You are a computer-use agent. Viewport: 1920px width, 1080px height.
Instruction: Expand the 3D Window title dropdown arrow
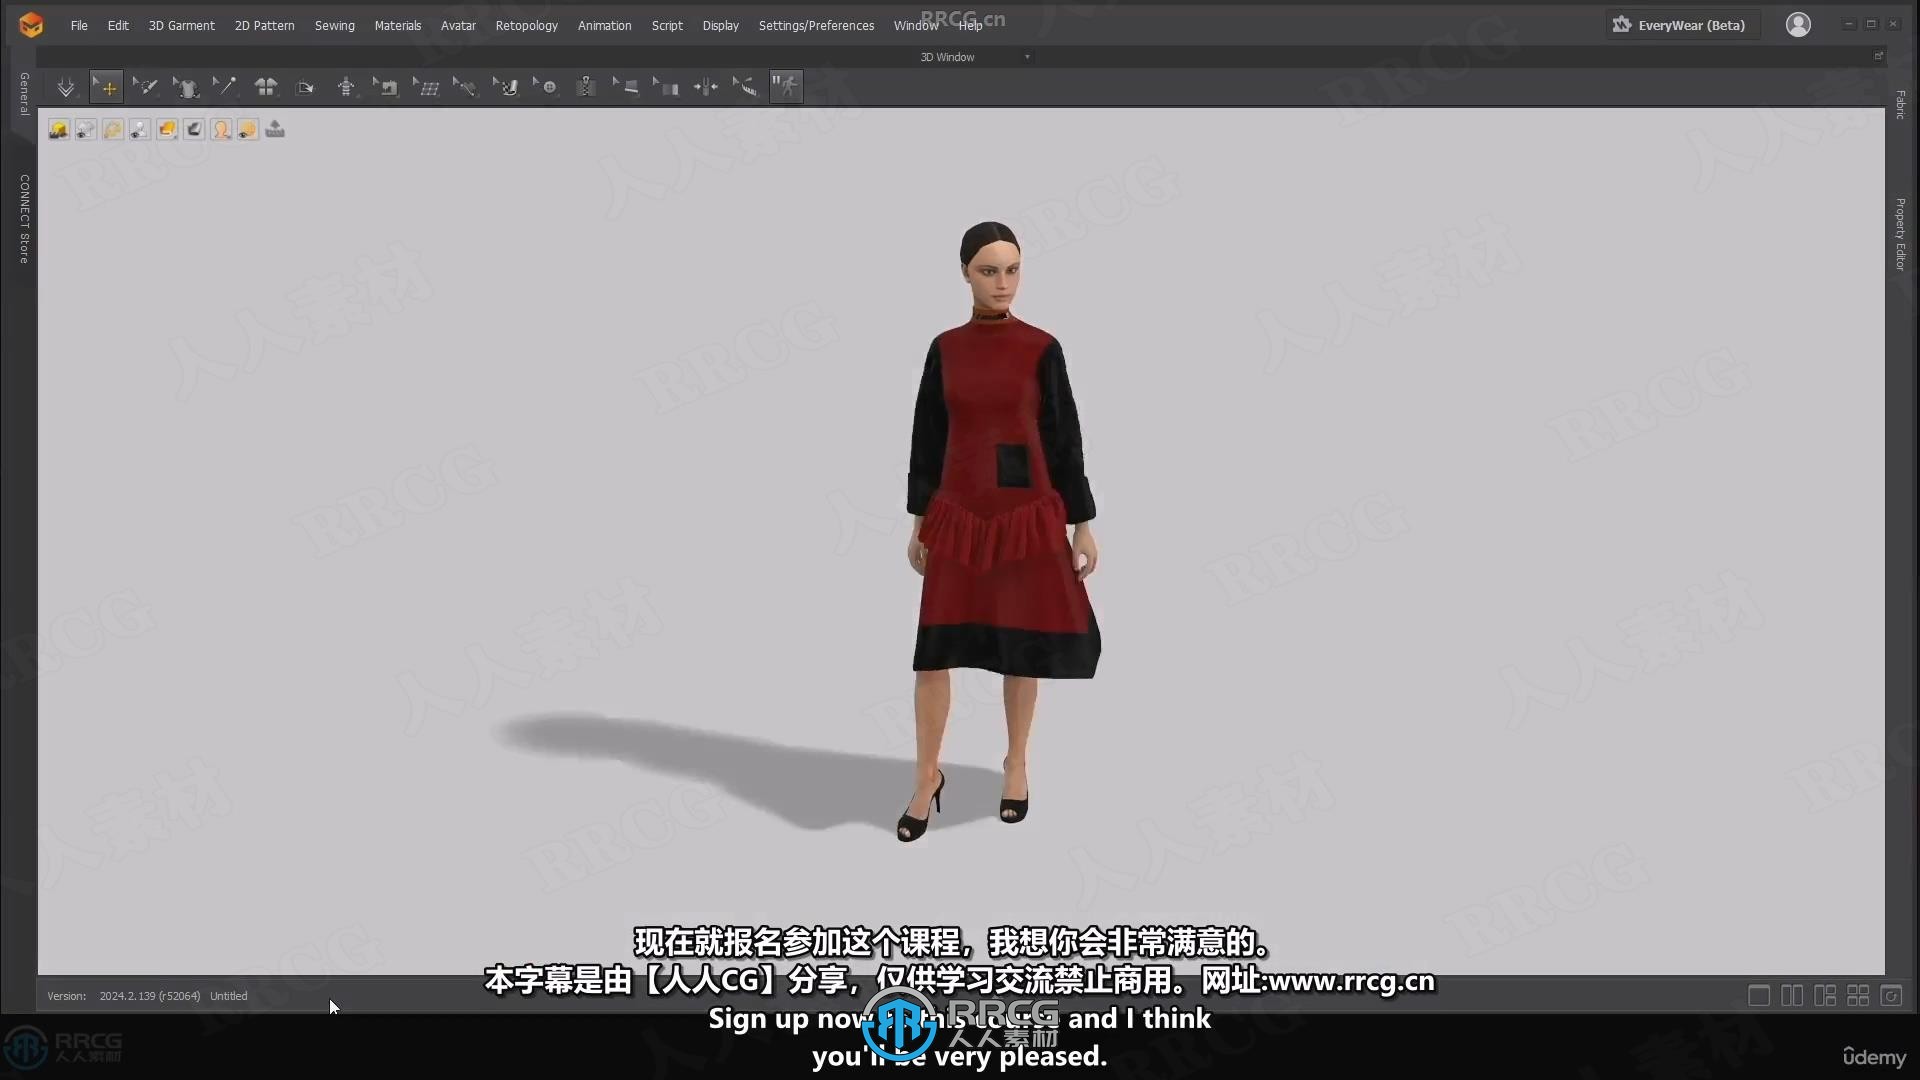coord(1027,57)
